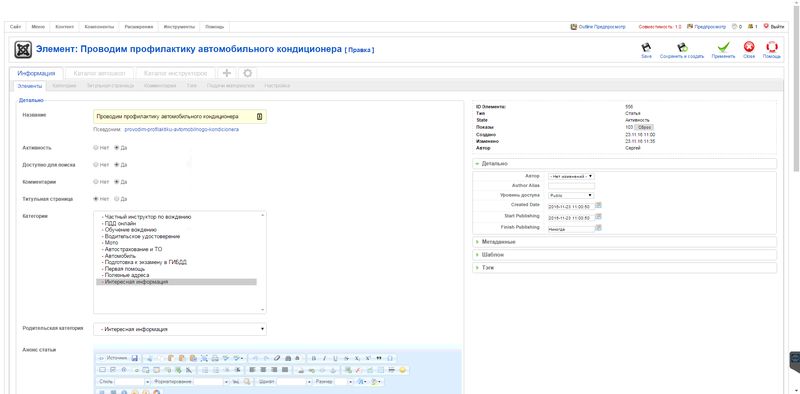The image size is (800, 394).
Task: Click the Название title input field
Action: coord(180,117)
